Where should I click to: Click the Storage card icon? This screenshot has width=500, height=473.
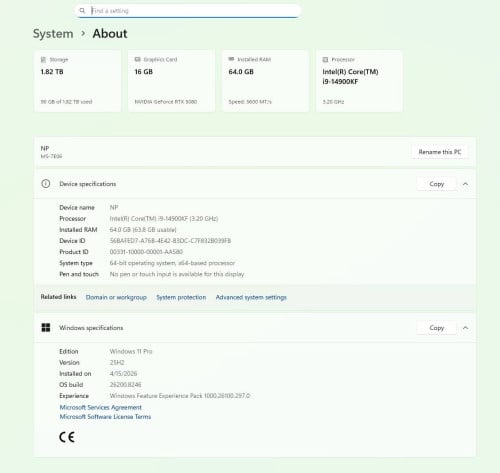click(x=43, y=60)
